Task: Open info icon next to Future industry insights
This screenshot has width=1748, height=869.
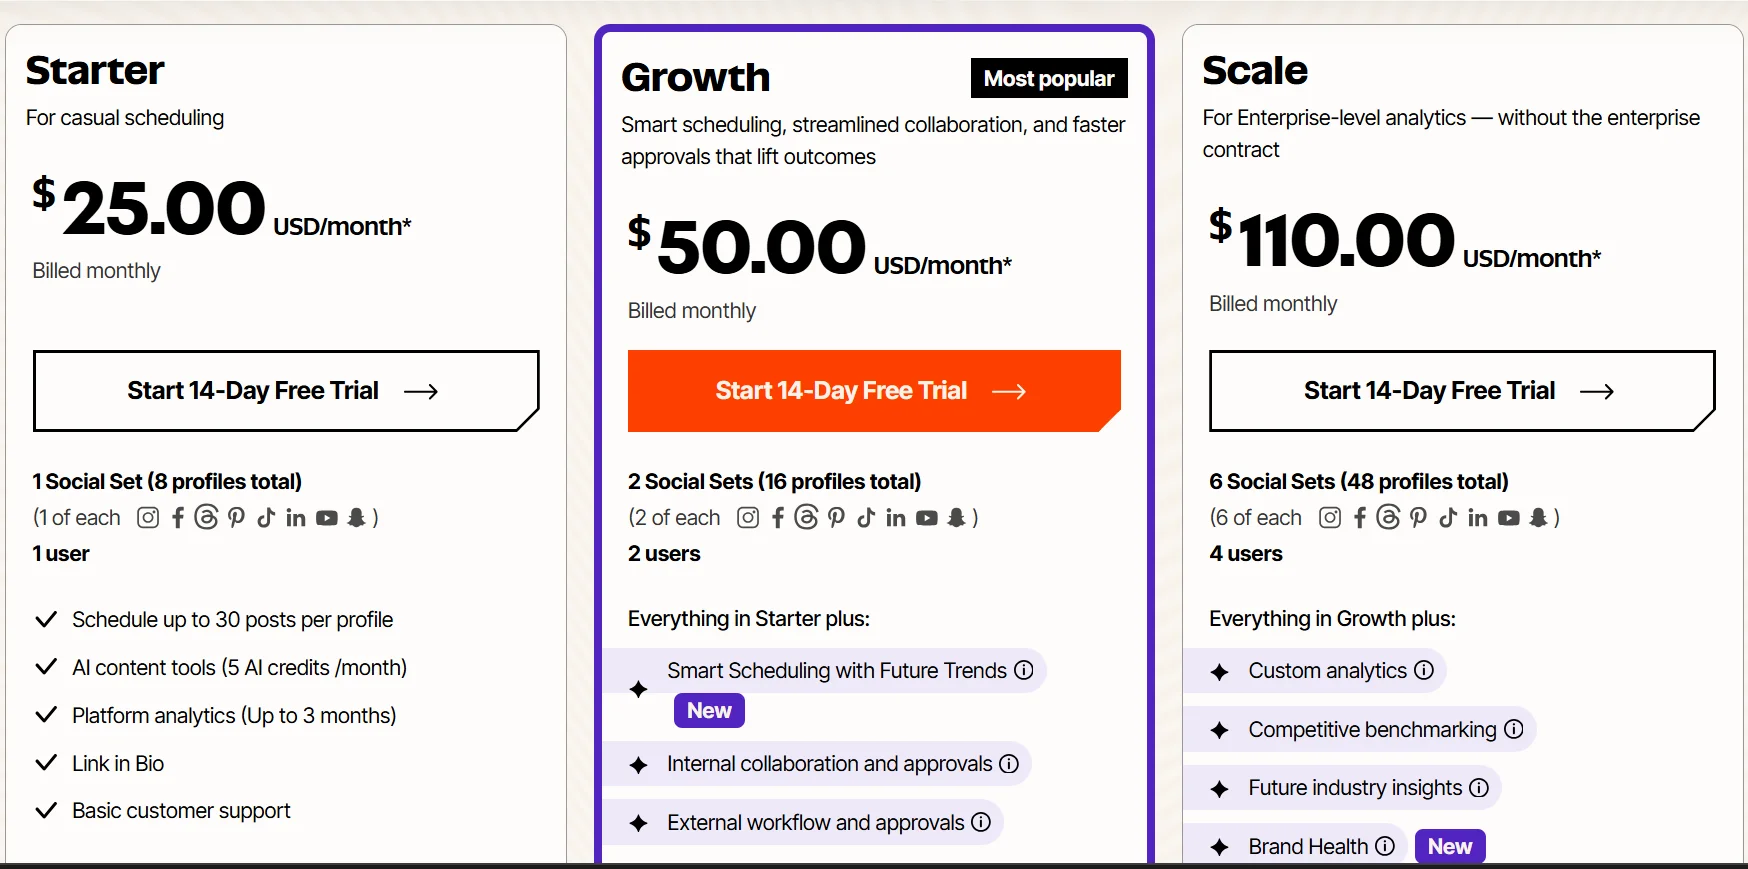Action: (1479, 788)
